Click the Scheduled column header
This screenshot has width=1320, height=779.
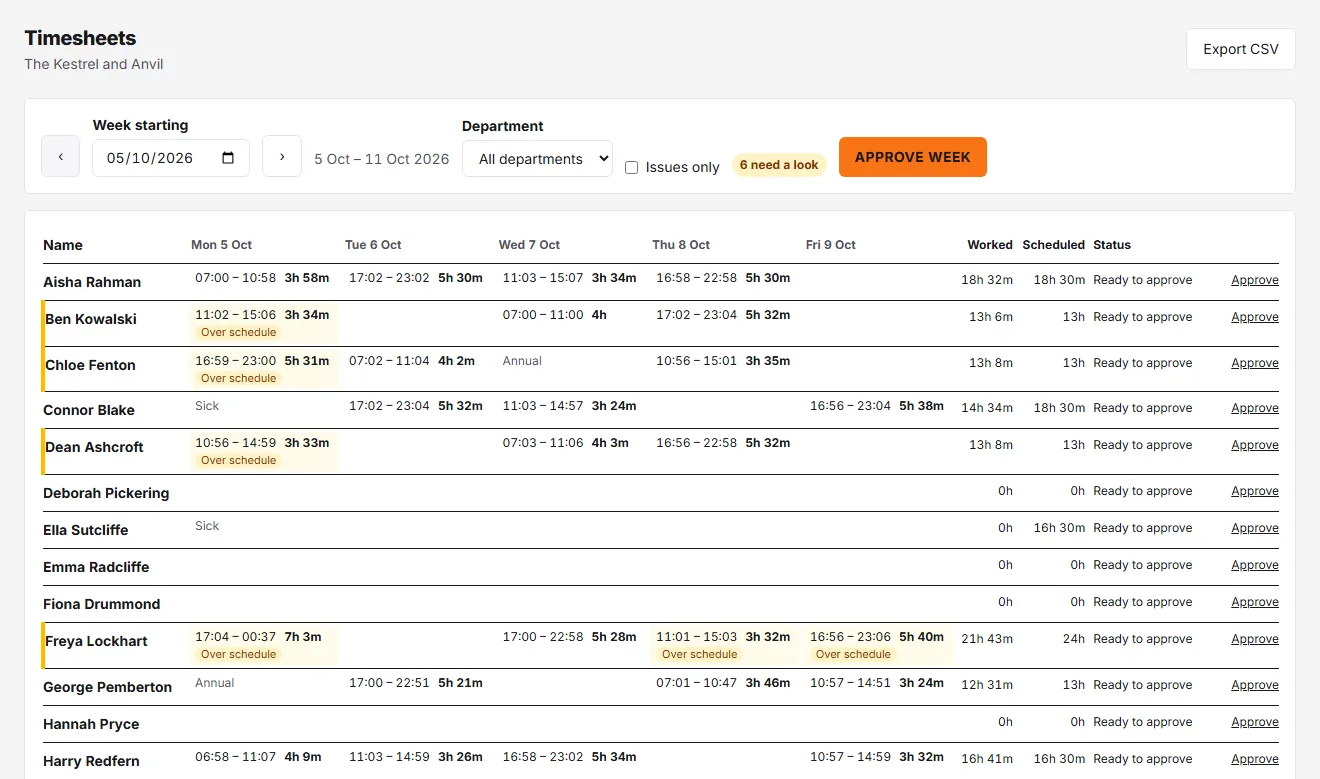click(x=1053, y=245)
